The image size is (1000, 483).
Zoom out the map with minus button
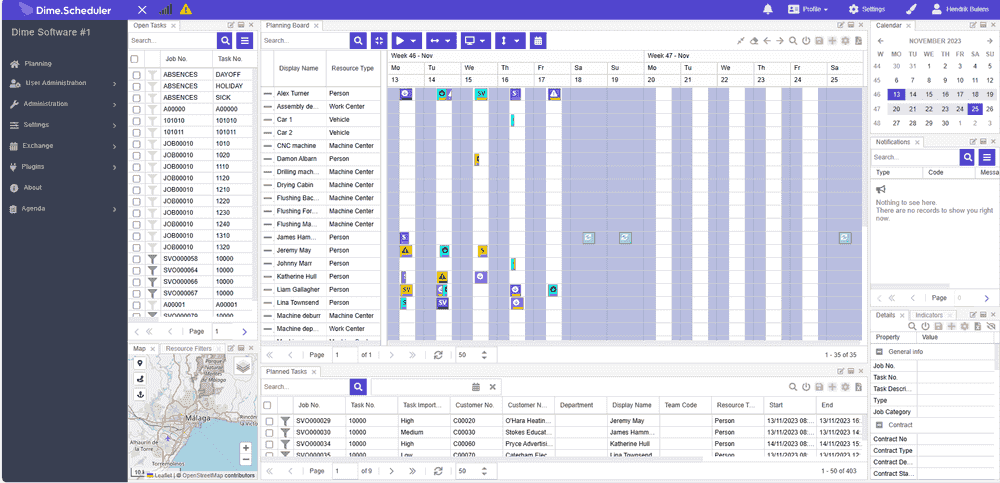click(246, 460)
